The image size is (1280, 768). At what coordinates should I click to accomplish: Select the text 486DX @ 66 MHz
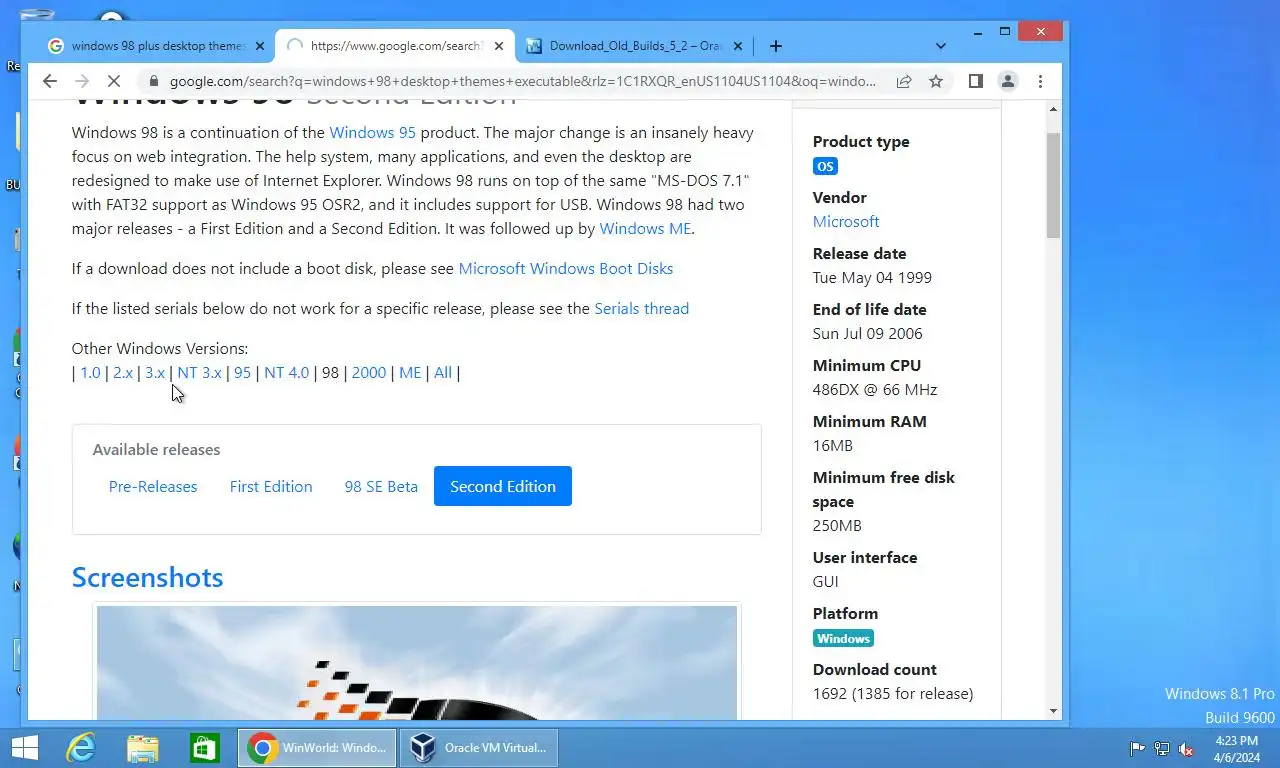coord(875,389)
